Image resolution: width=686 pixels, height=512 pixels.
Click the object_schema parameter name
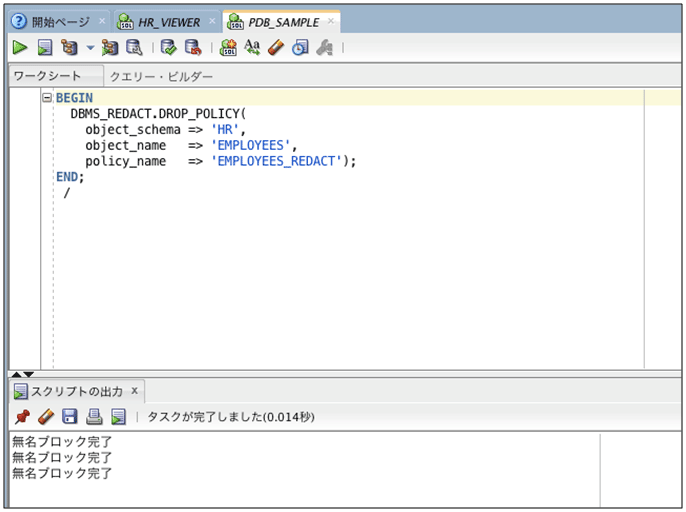133,130
